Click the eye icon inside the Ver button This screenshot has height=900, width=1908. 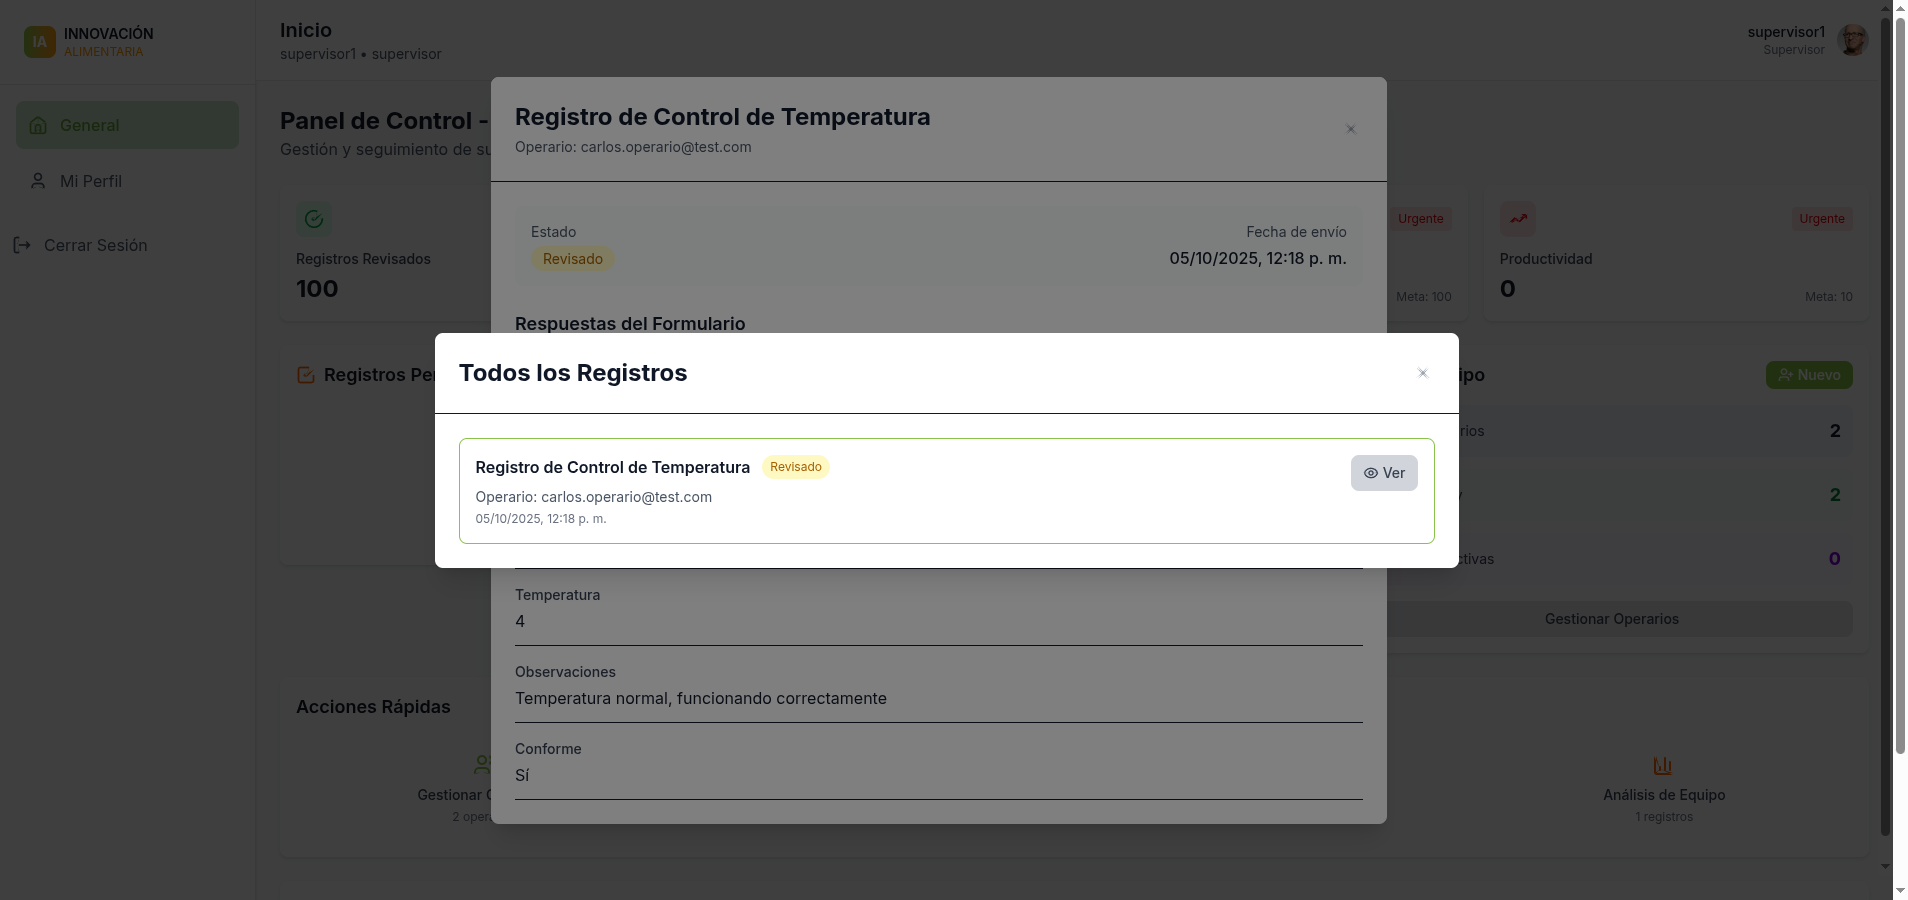pos(1370,473)
